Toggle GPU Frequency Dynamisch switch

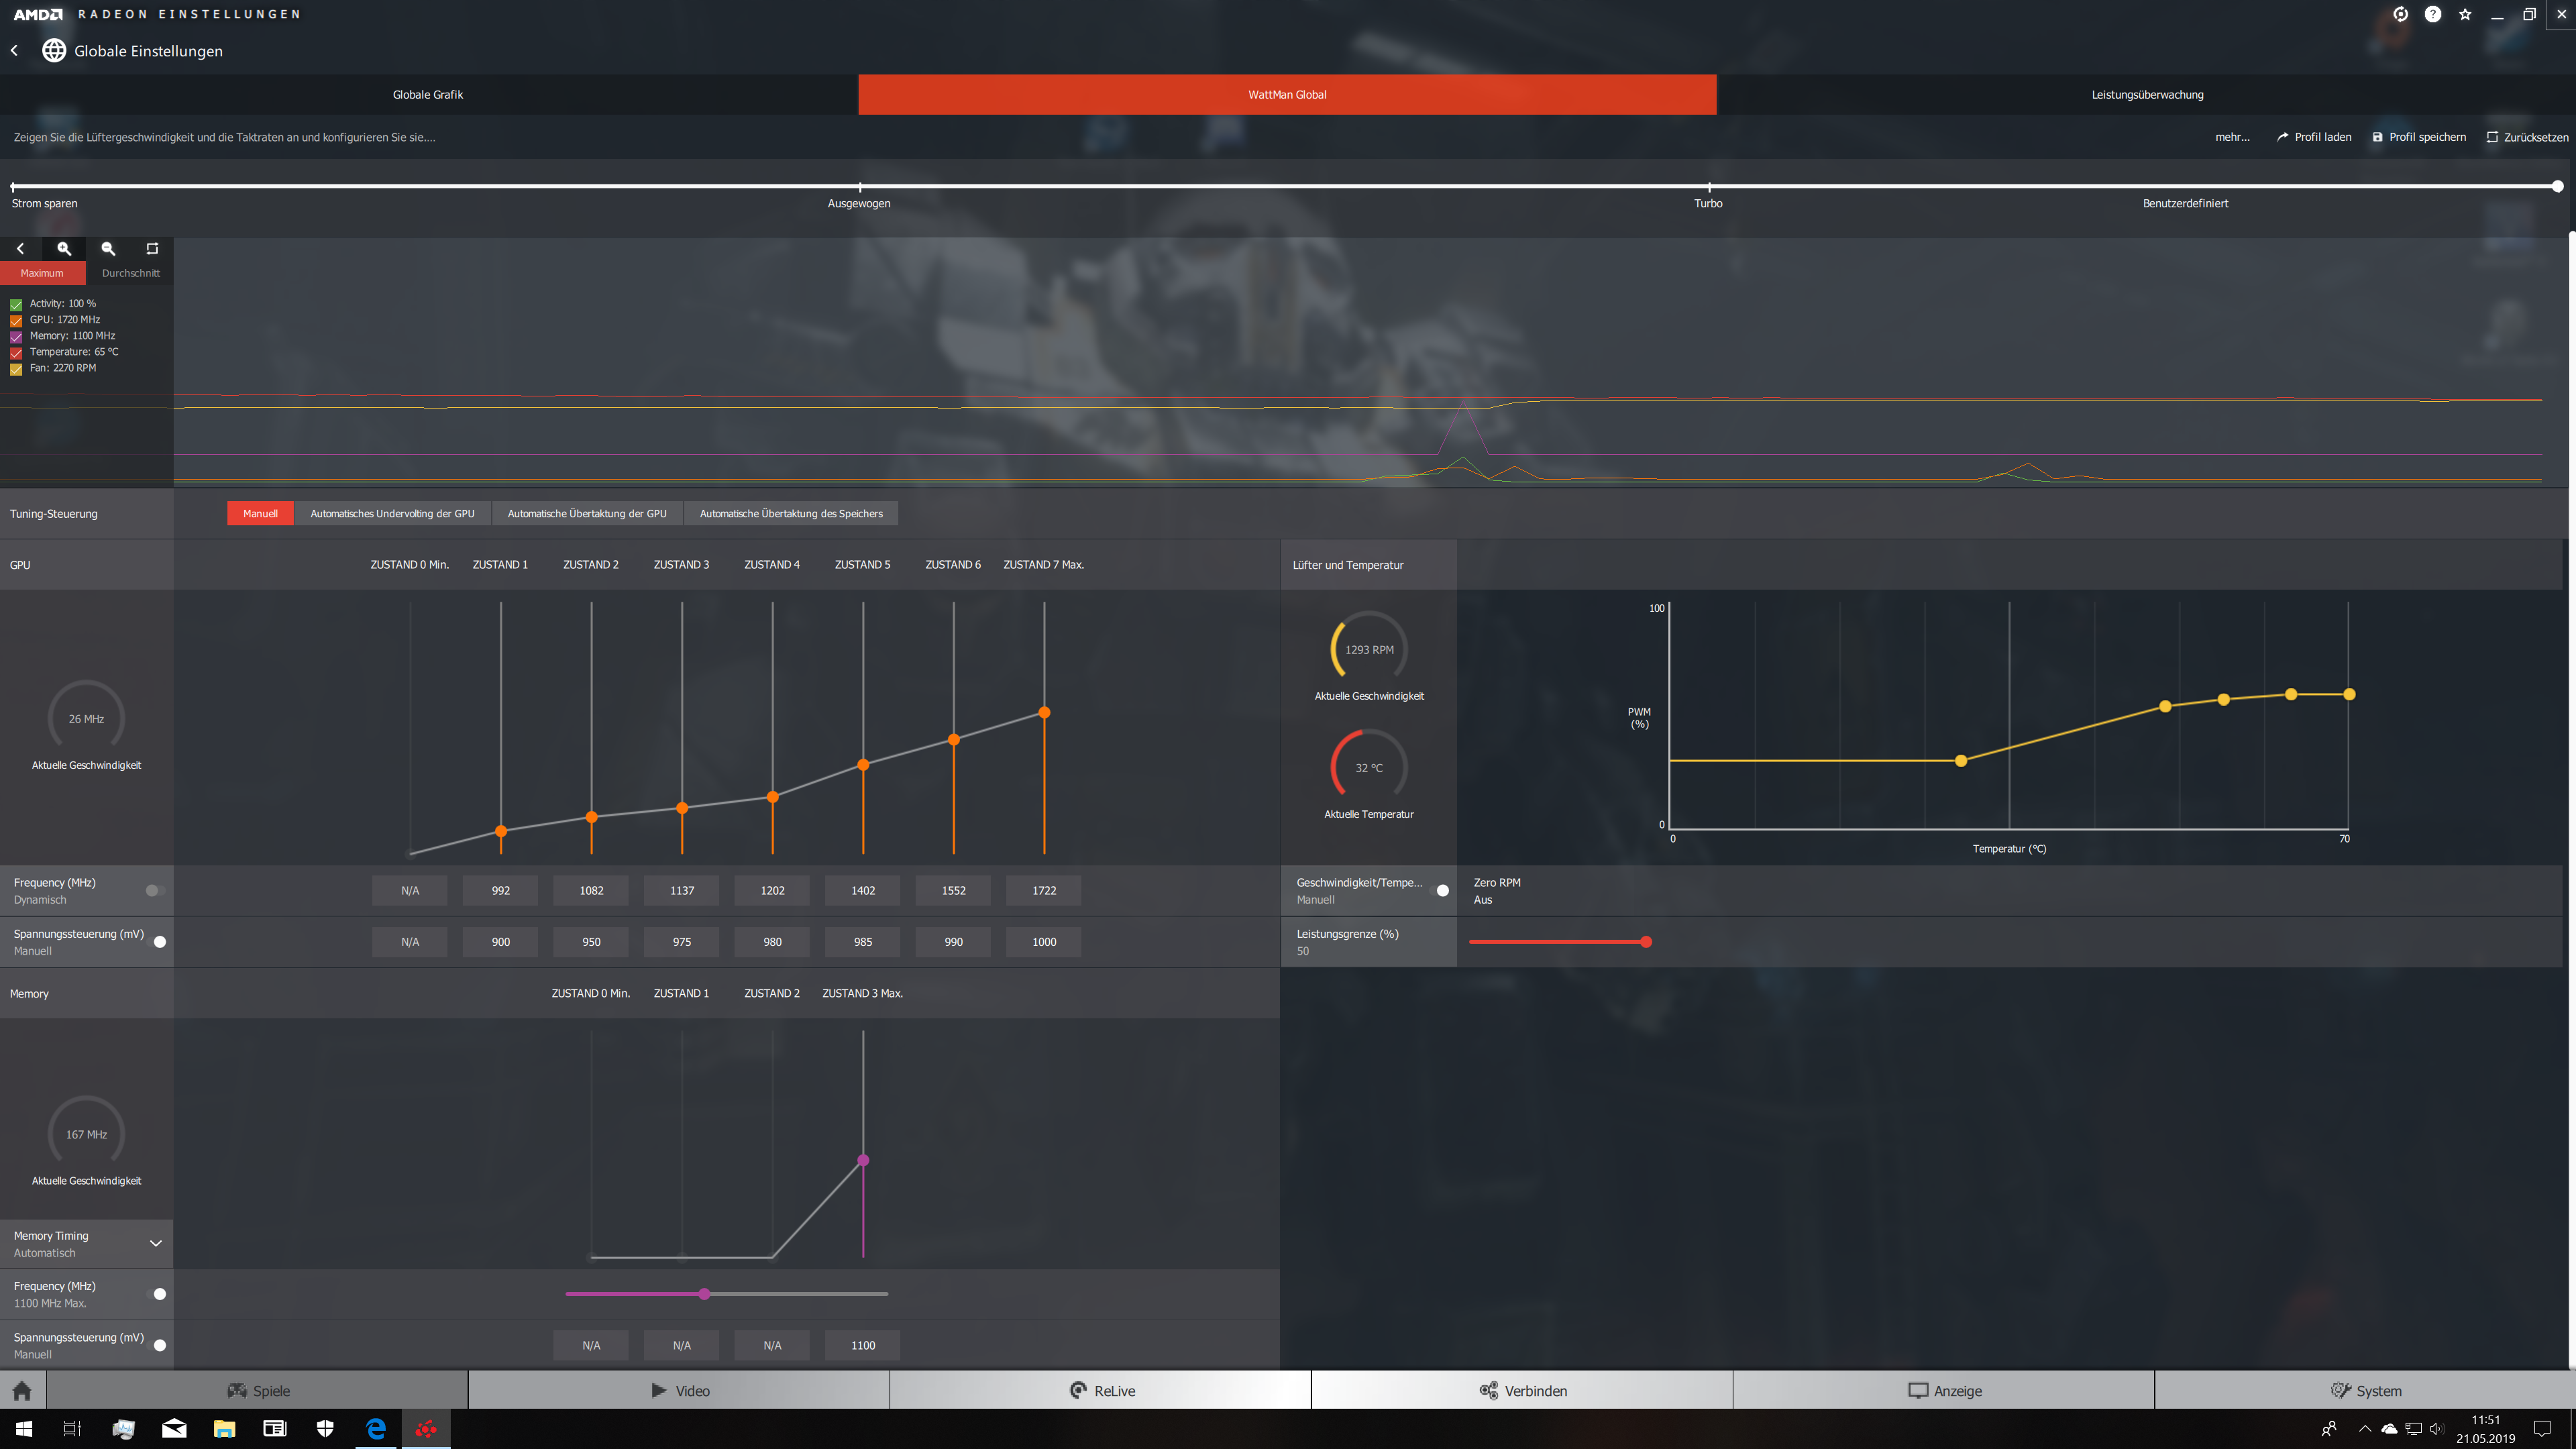click(154, 890)
